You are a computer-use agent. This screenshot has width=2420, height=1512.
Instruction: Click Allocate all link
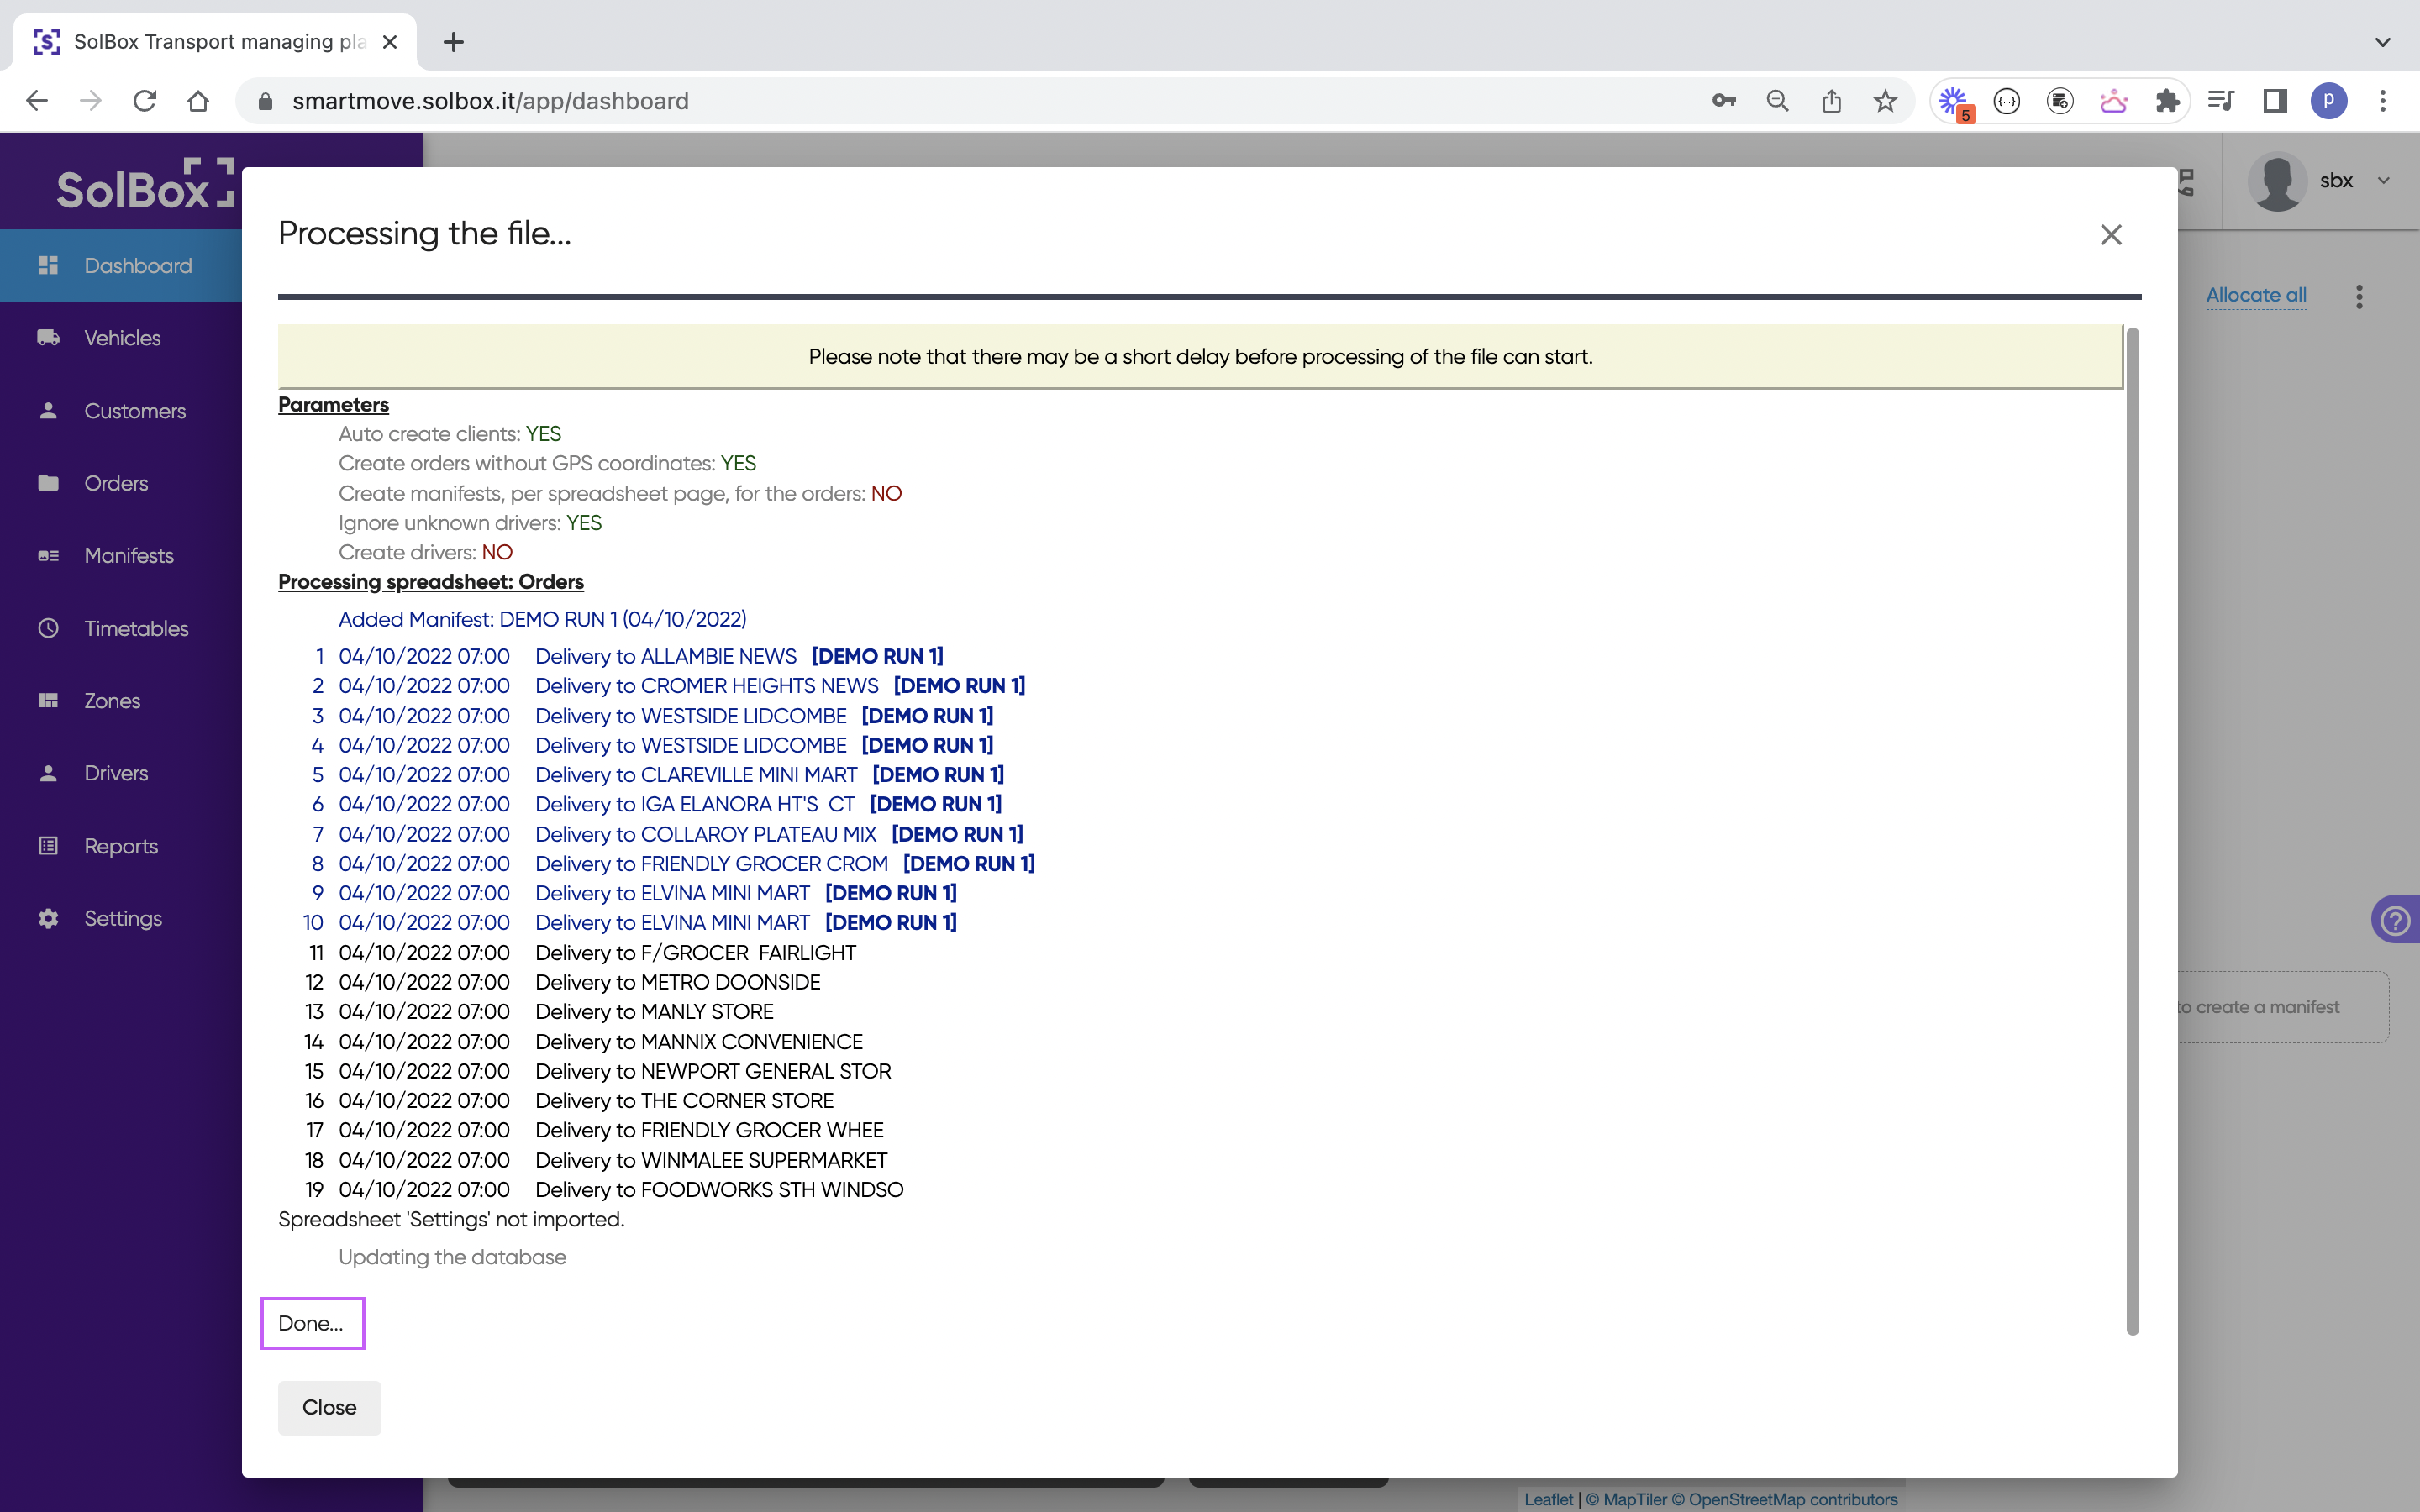(2256, 295)
